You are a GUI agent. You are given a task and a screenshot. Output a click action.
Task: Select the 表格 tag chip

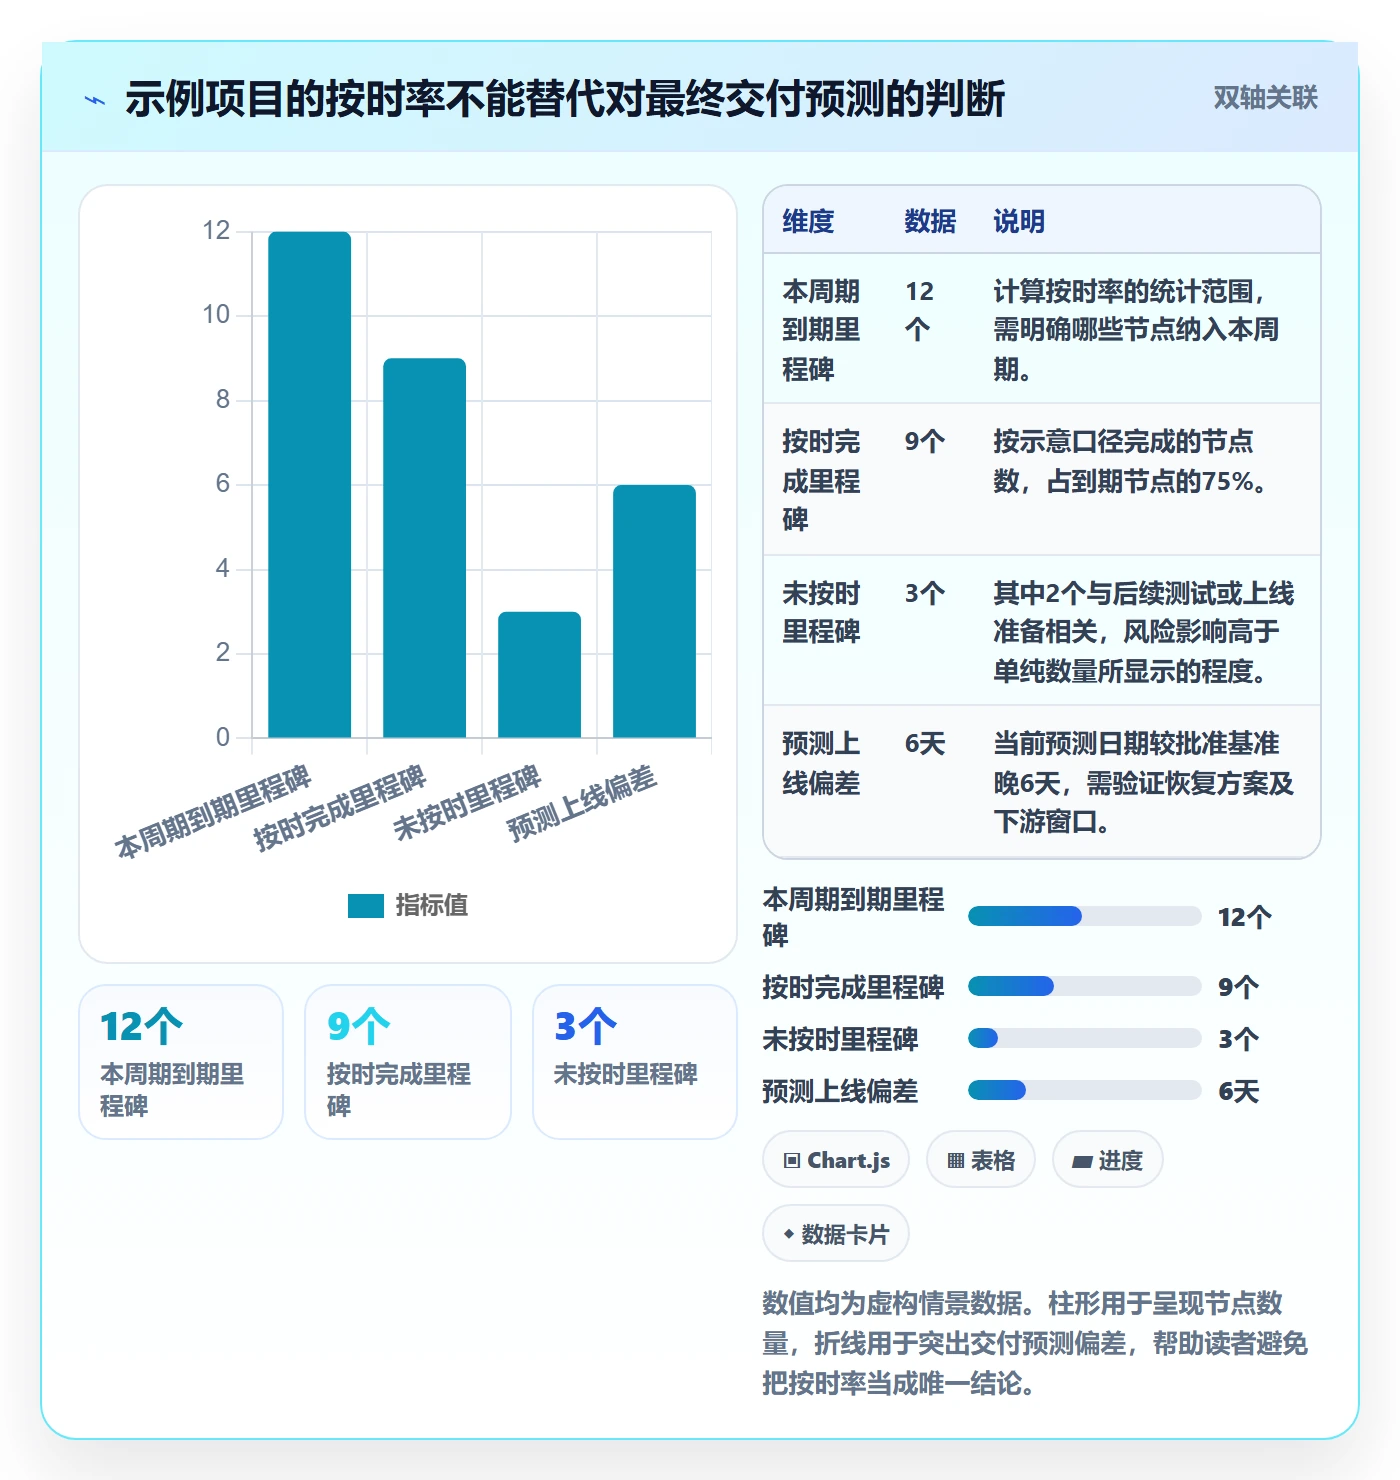tap(981, 1160)
